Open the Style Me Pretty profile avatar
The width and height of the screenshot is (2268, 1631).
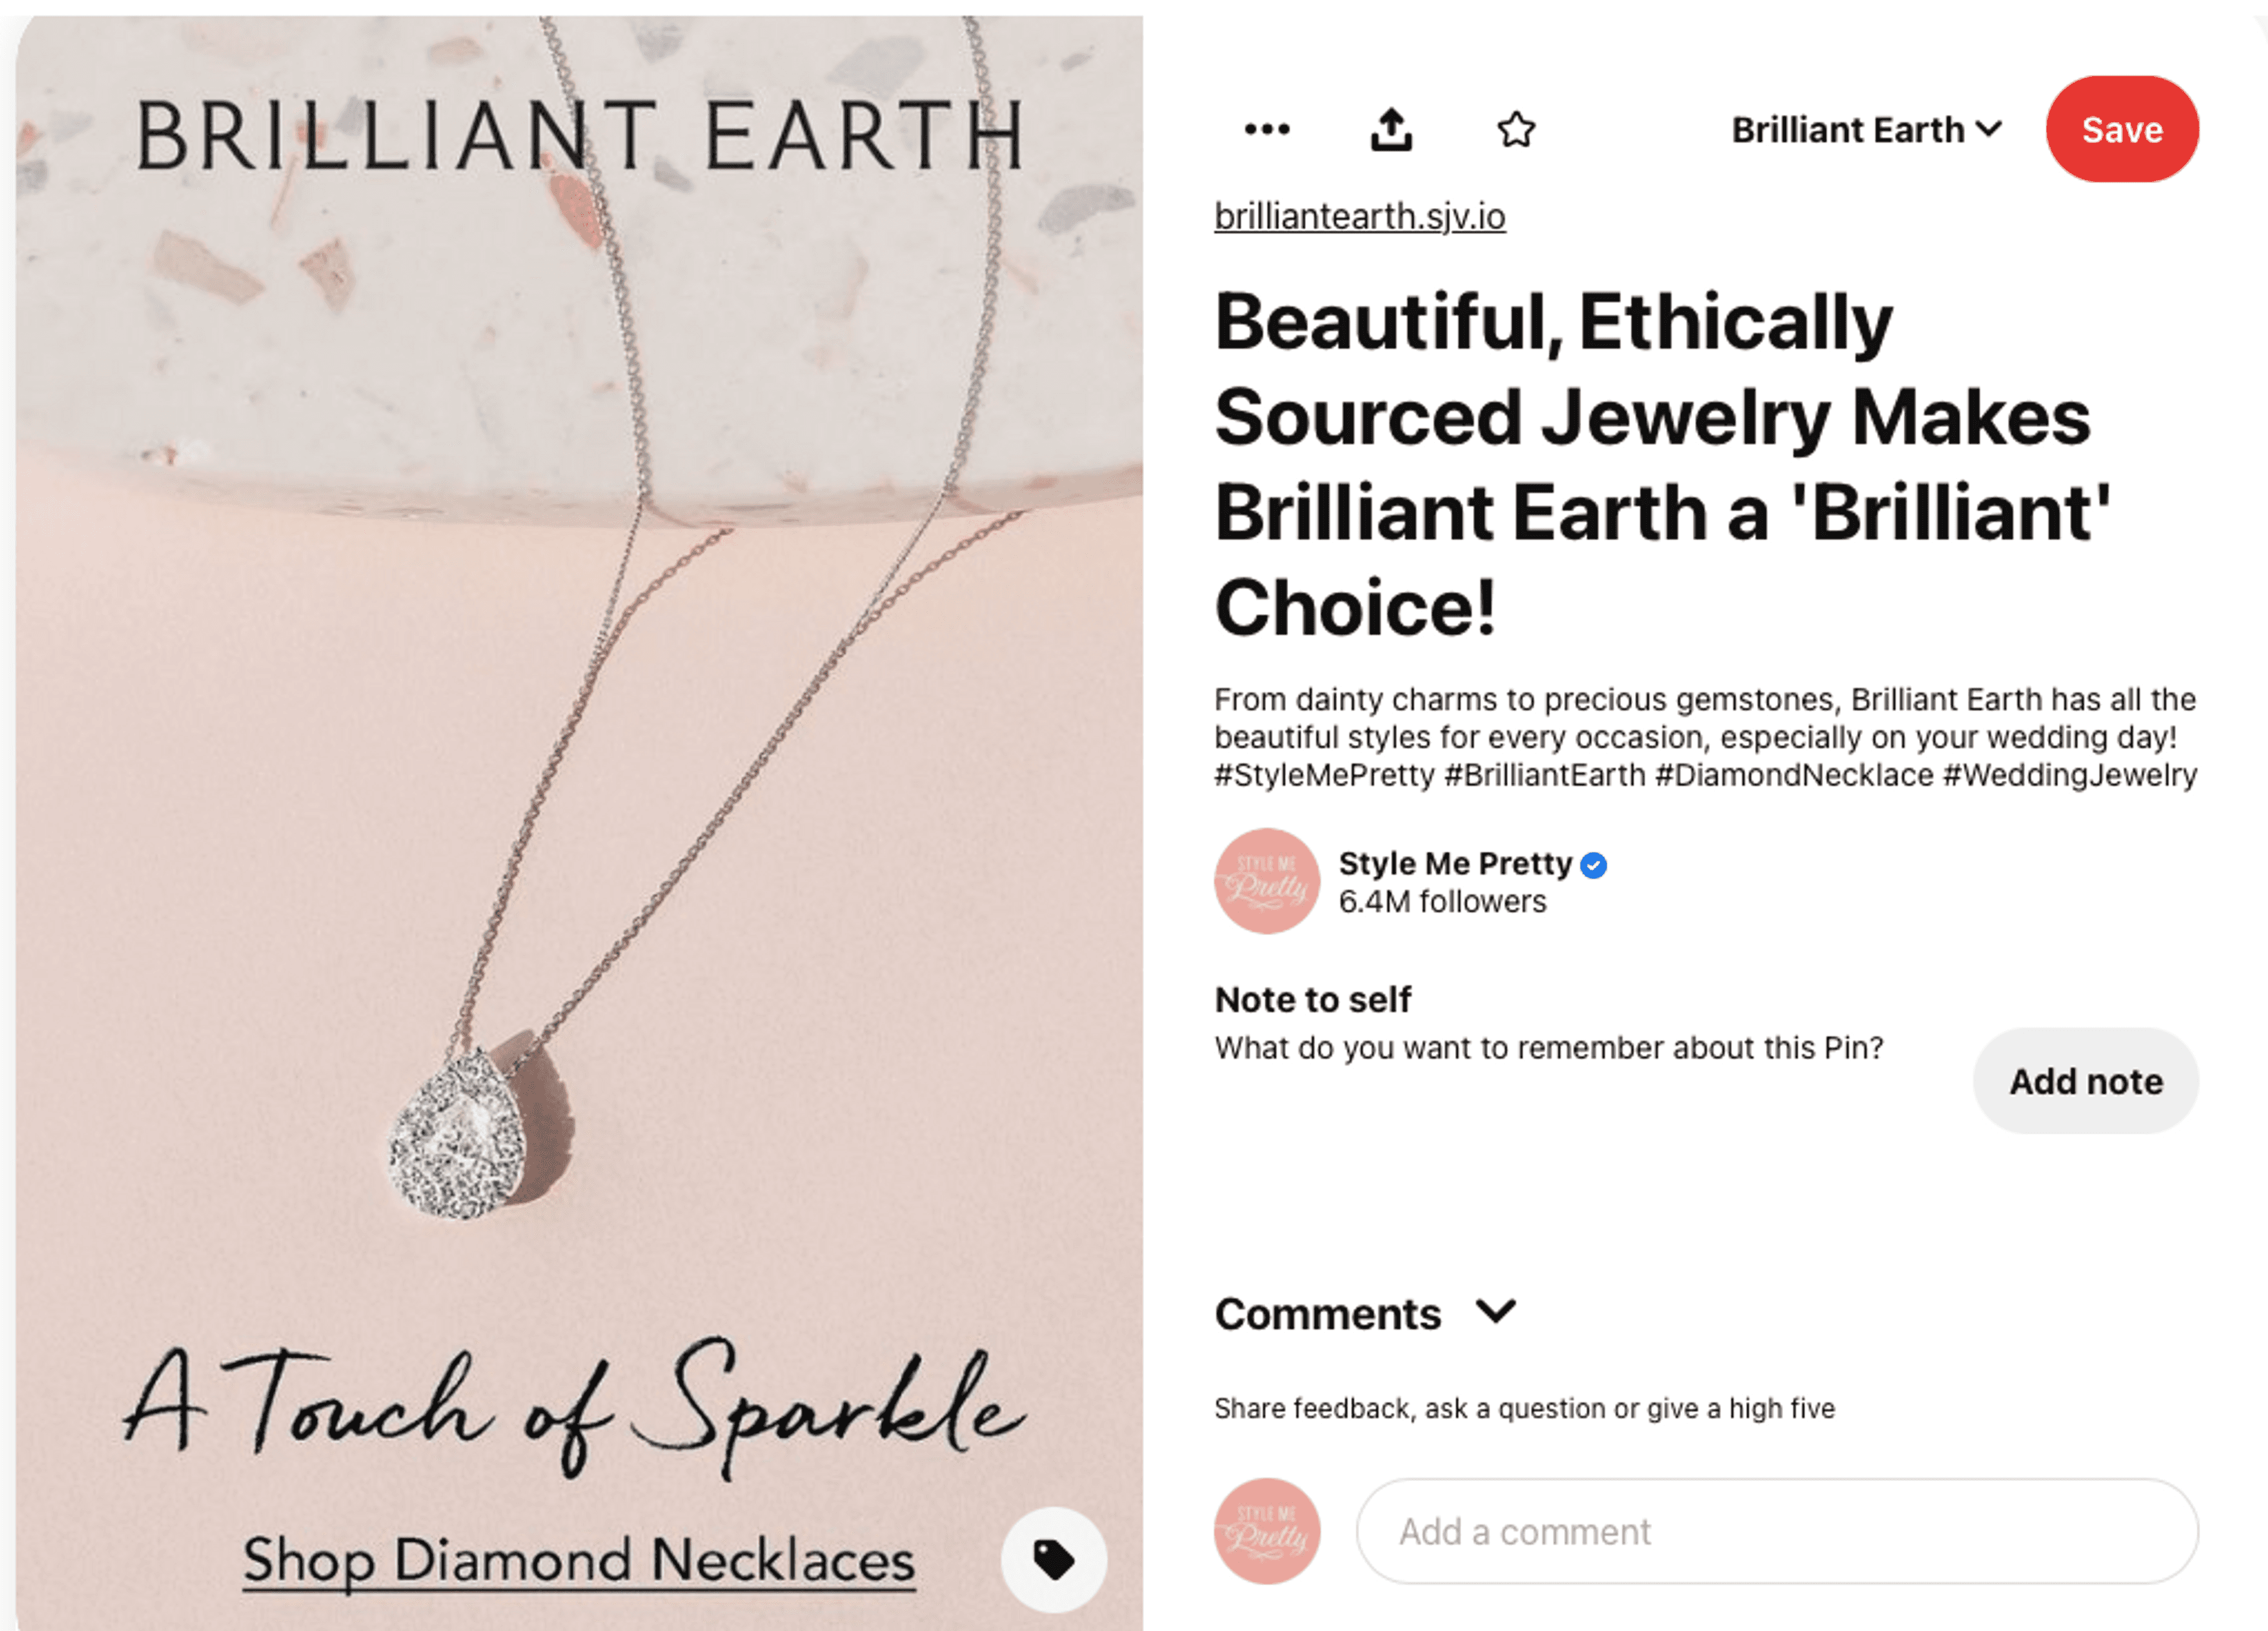(1267, 881)
